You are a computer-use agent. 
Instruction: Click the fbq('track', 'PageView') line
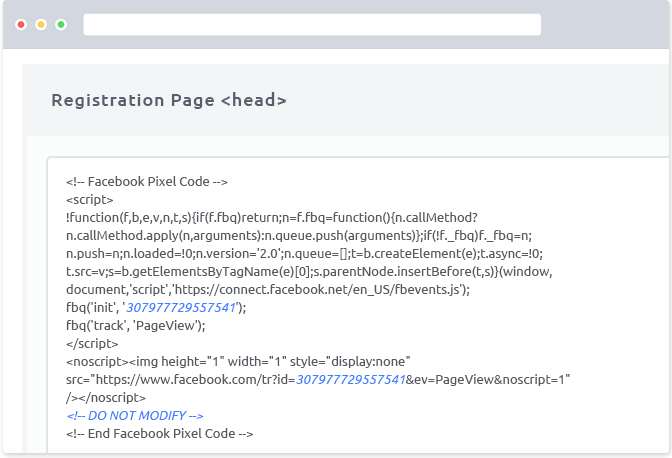click(x=136, y=326)
